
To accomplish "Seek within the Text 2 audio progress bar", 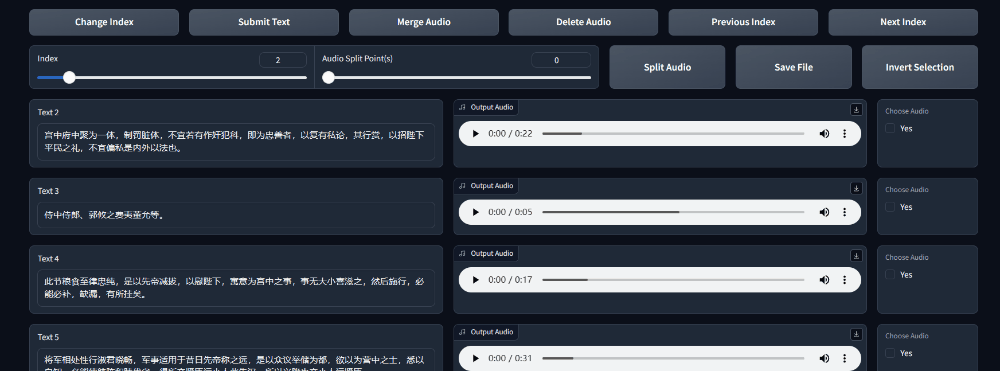I will [673, 134].
